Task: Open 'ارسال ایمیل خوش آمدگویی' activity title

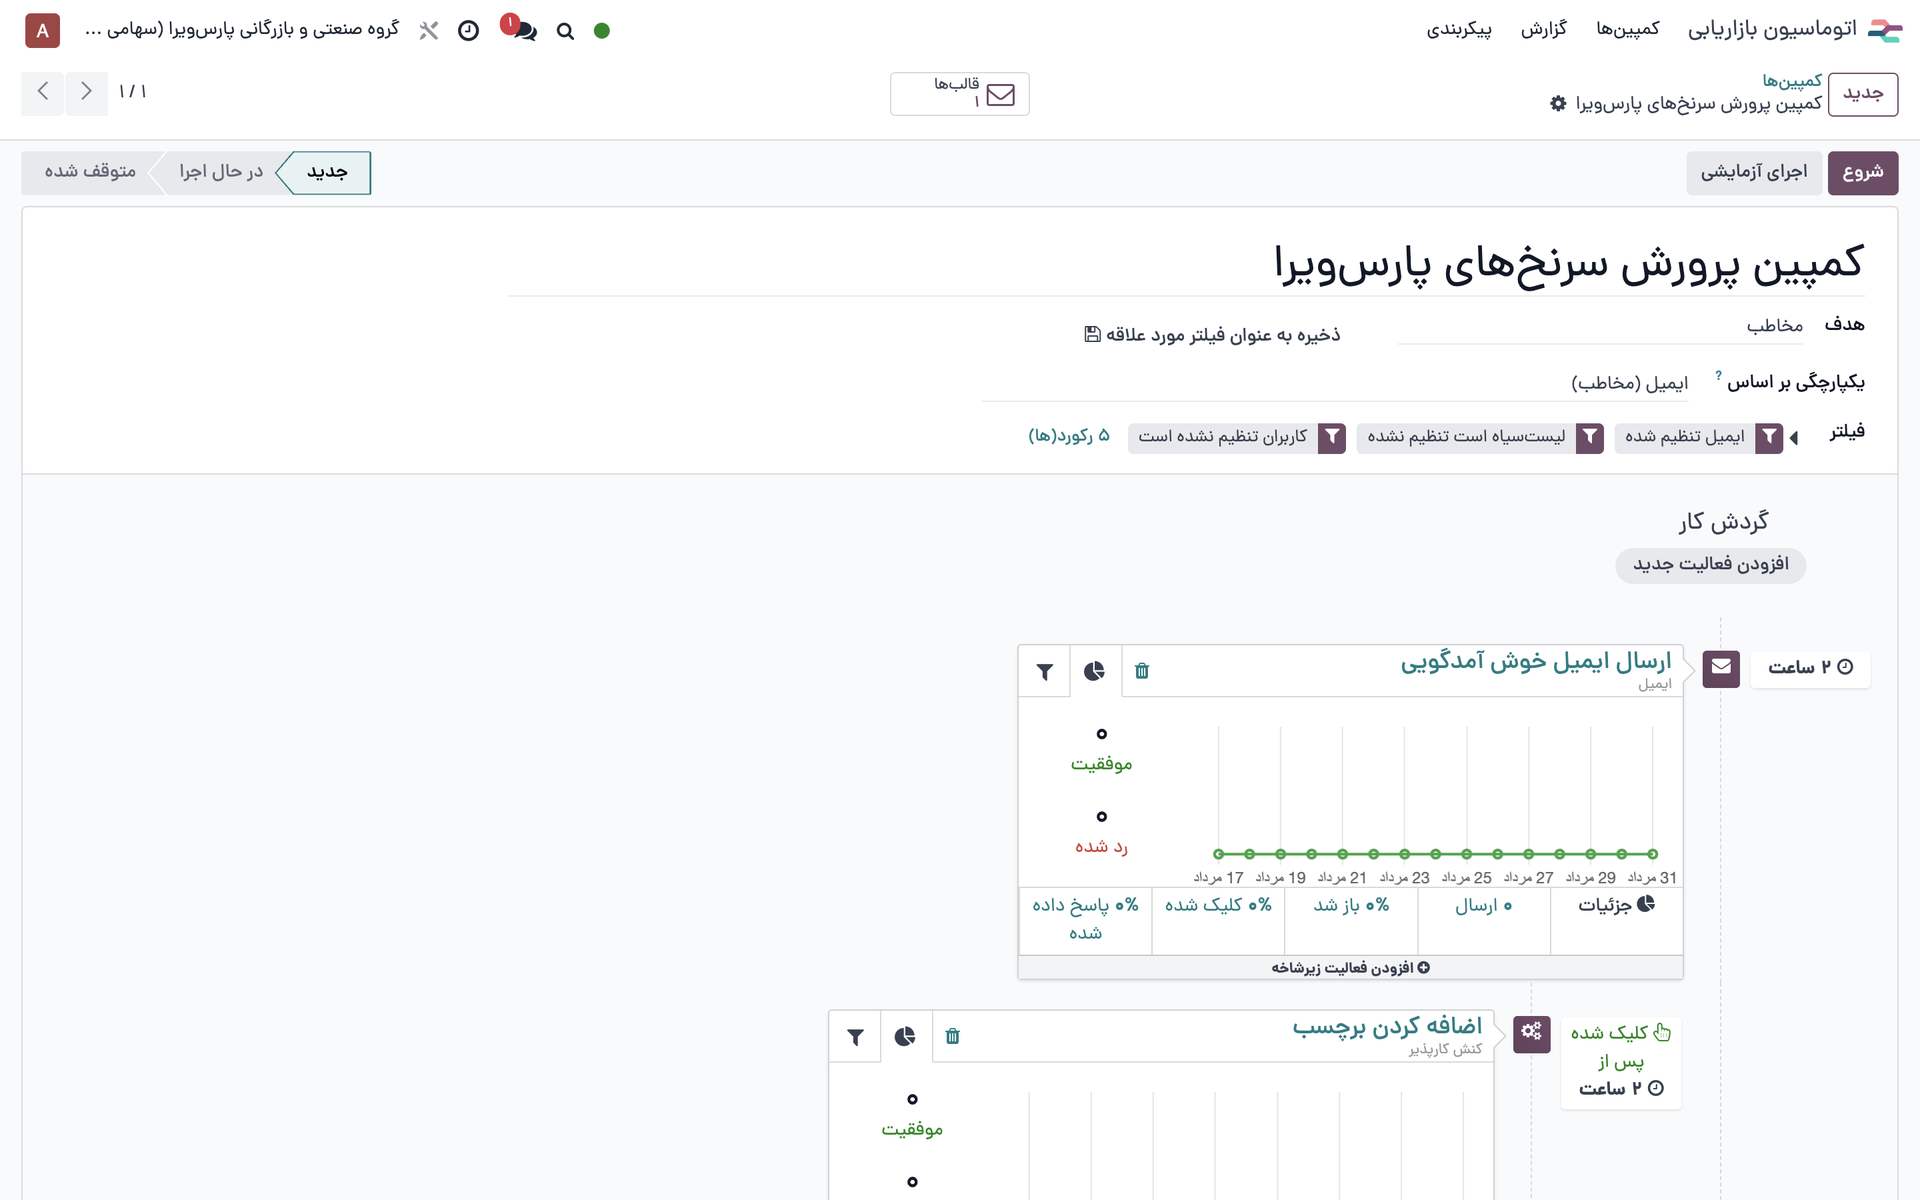Action: coord(1535,661)
